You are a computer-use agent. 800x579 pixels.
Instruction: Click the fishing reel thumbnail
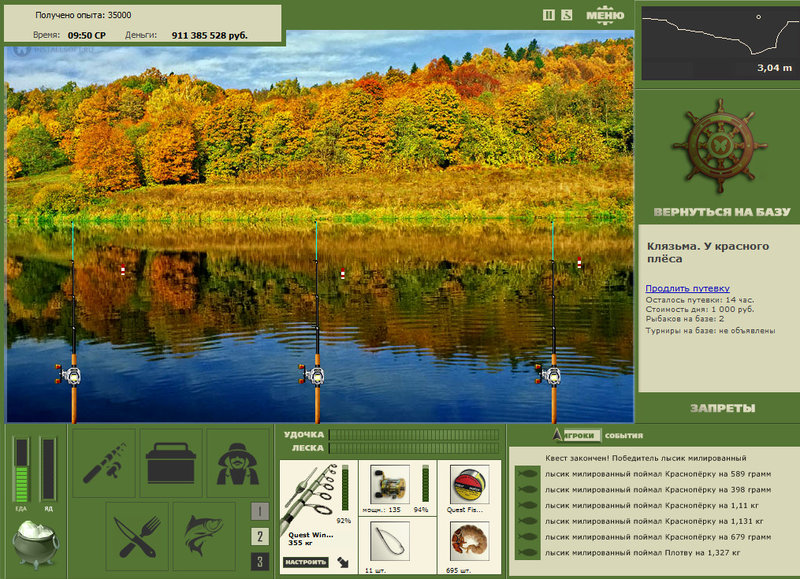[x=390, y=484]
